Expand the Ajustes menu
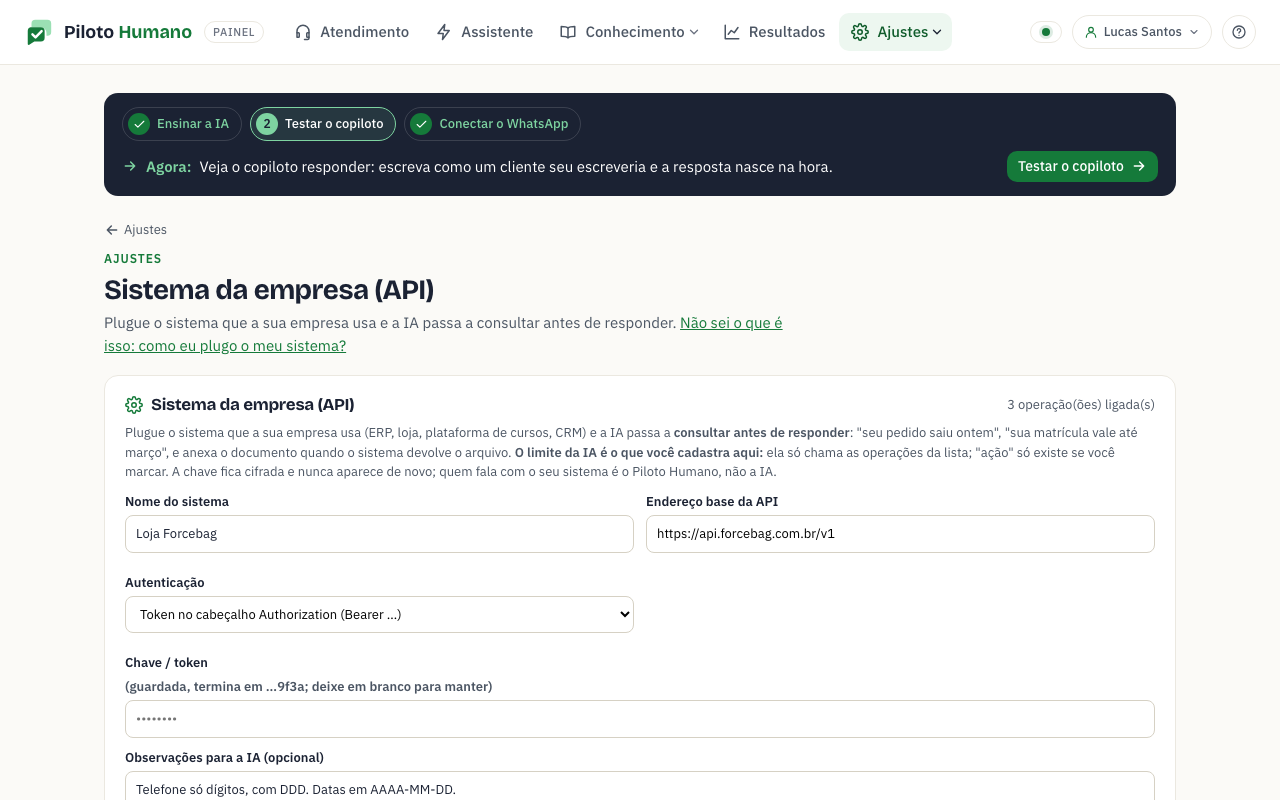This screenshot has height=800, width=1280. (x=896, y=32)
